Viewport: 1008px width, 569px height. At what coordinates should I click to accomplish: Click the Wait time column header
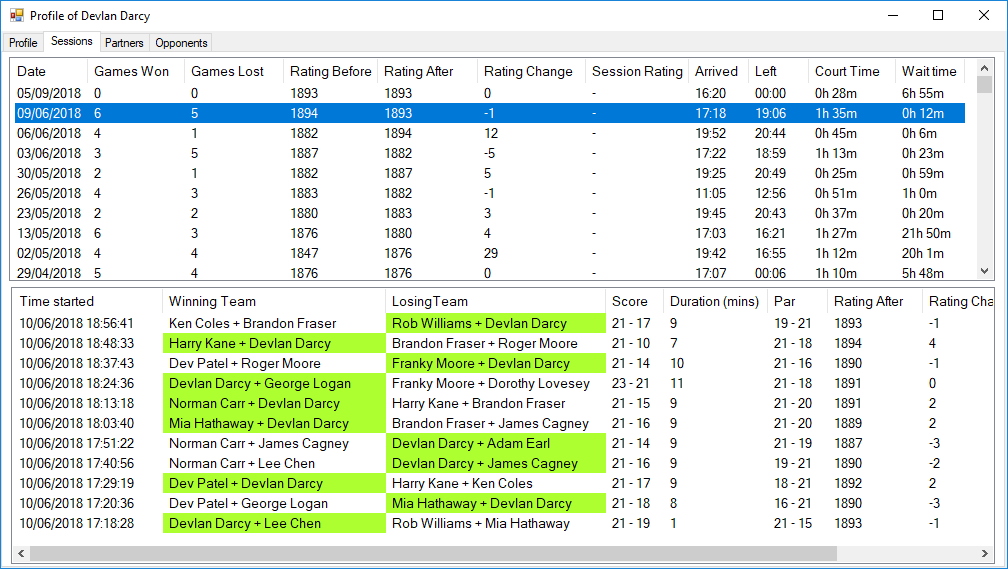[x=930, y=71]
